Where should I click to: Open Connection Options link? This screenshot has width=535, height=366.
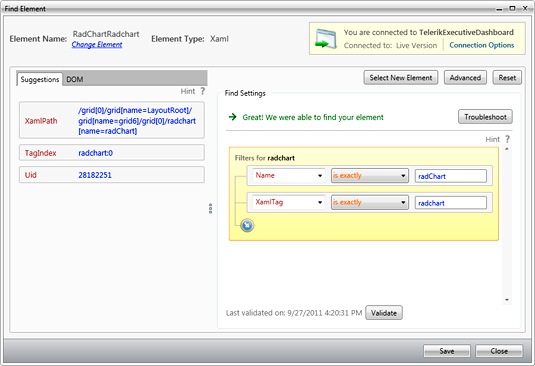pos(481,45)
